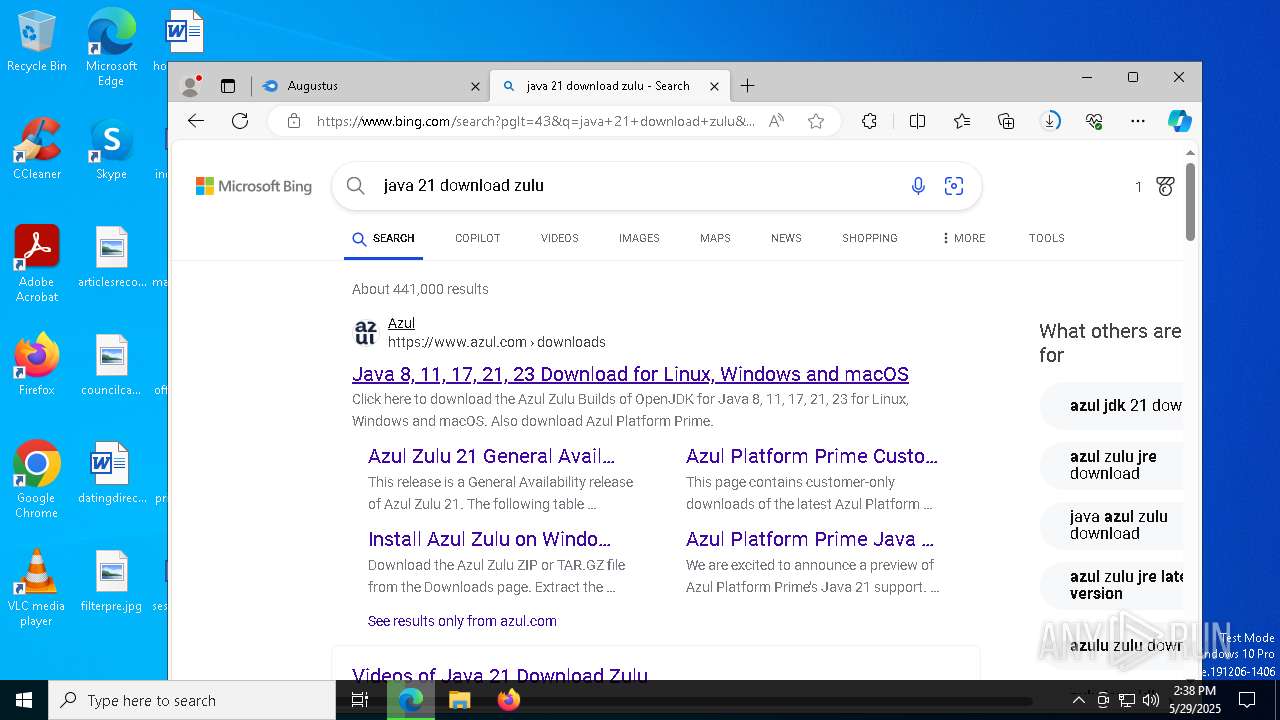Open the Extensions puzzle icon
The height and width of the screenshot is (720, 1280).
(x=869, y=121)
